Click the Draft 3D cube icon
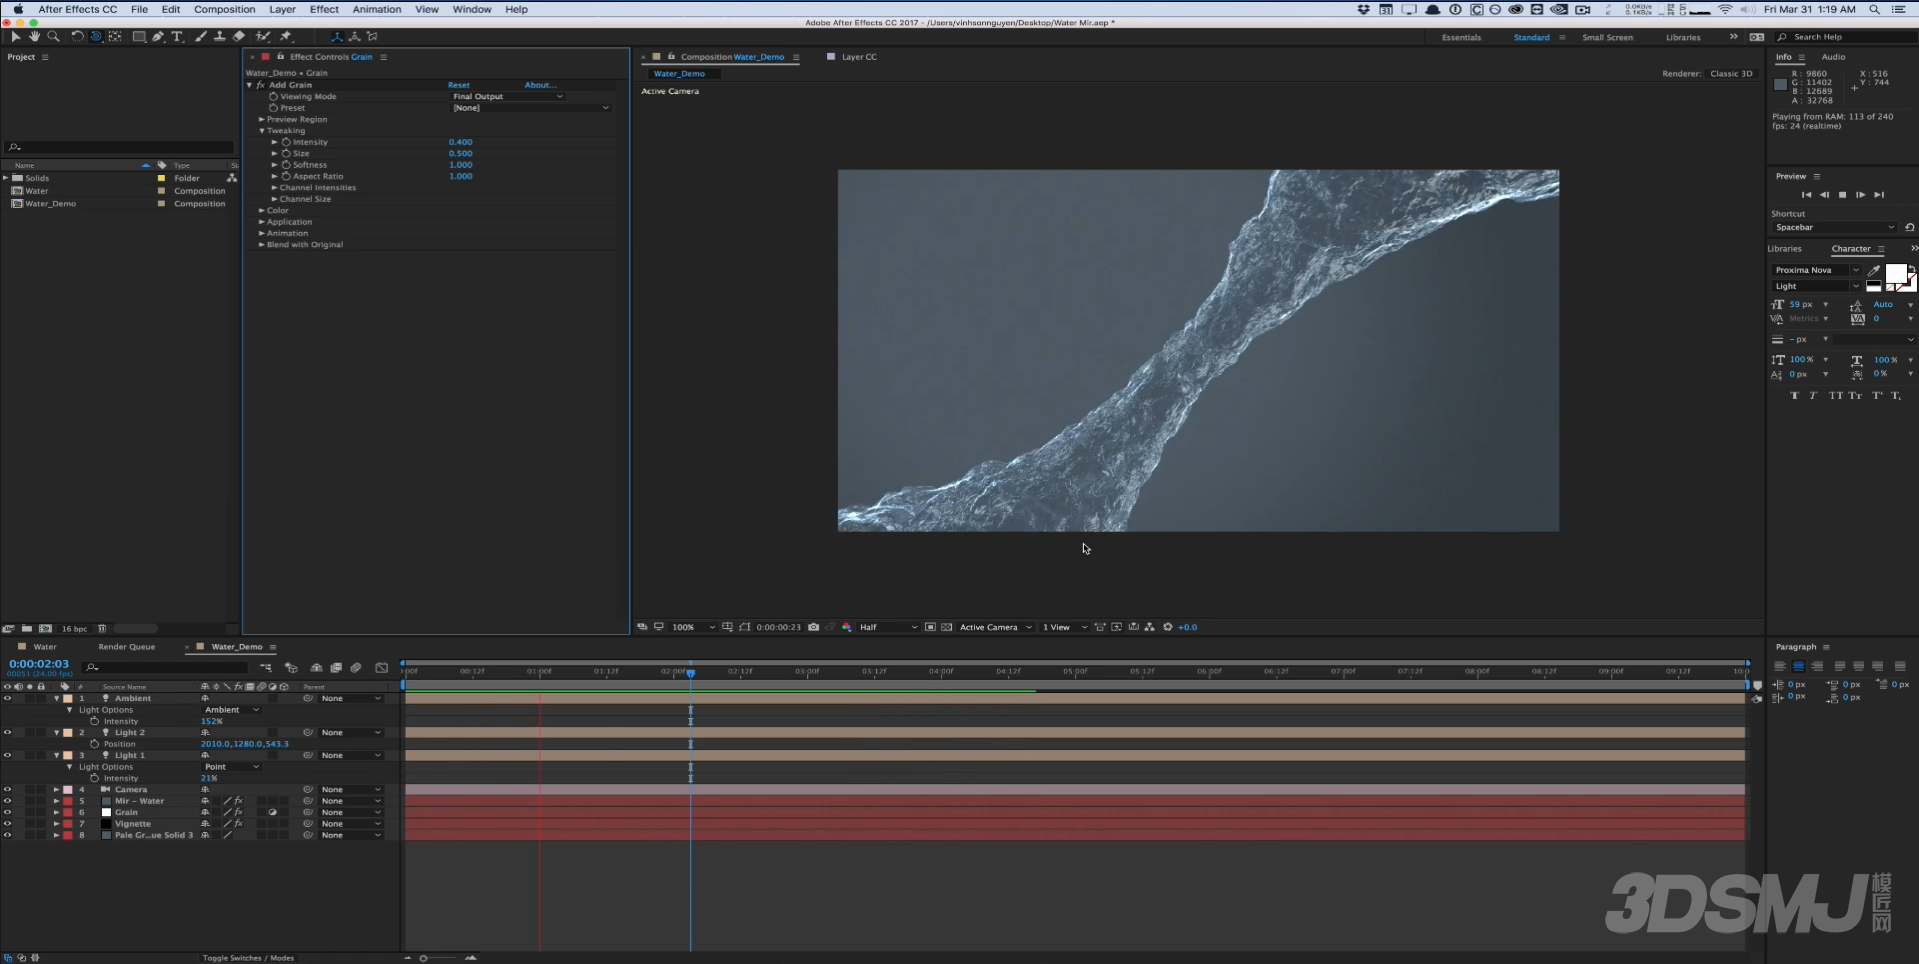Image resolution: width=1919 pixels, height=964 pixels. [291, 667]
